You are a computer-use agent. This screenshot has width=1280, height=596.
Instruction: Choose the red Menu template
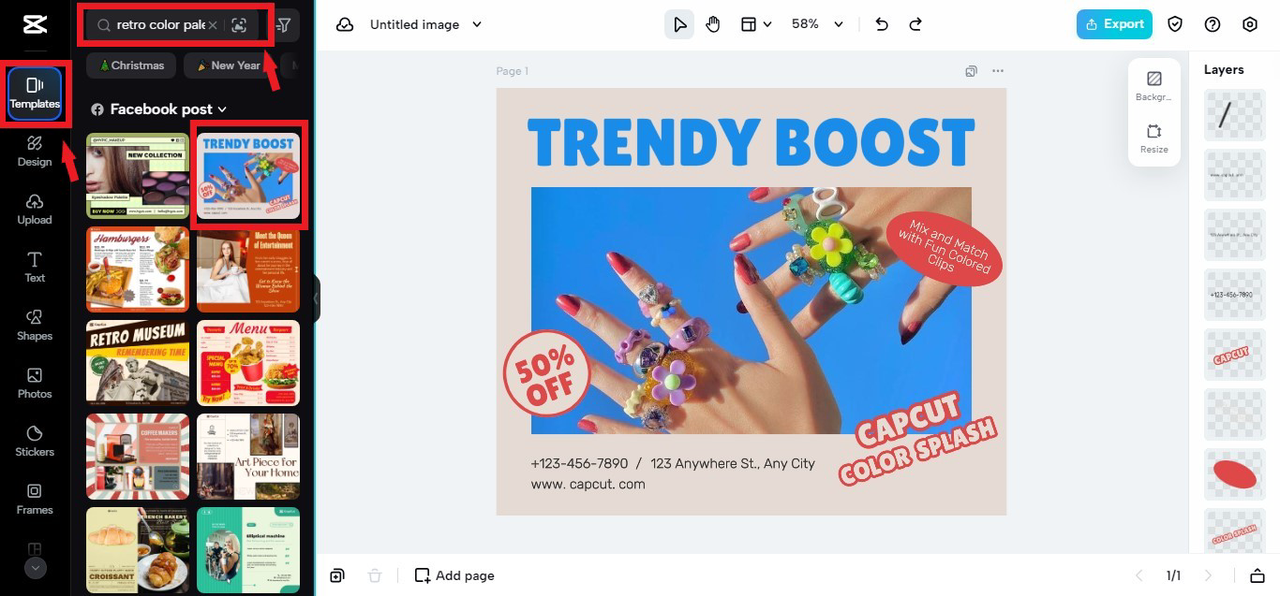248,362
